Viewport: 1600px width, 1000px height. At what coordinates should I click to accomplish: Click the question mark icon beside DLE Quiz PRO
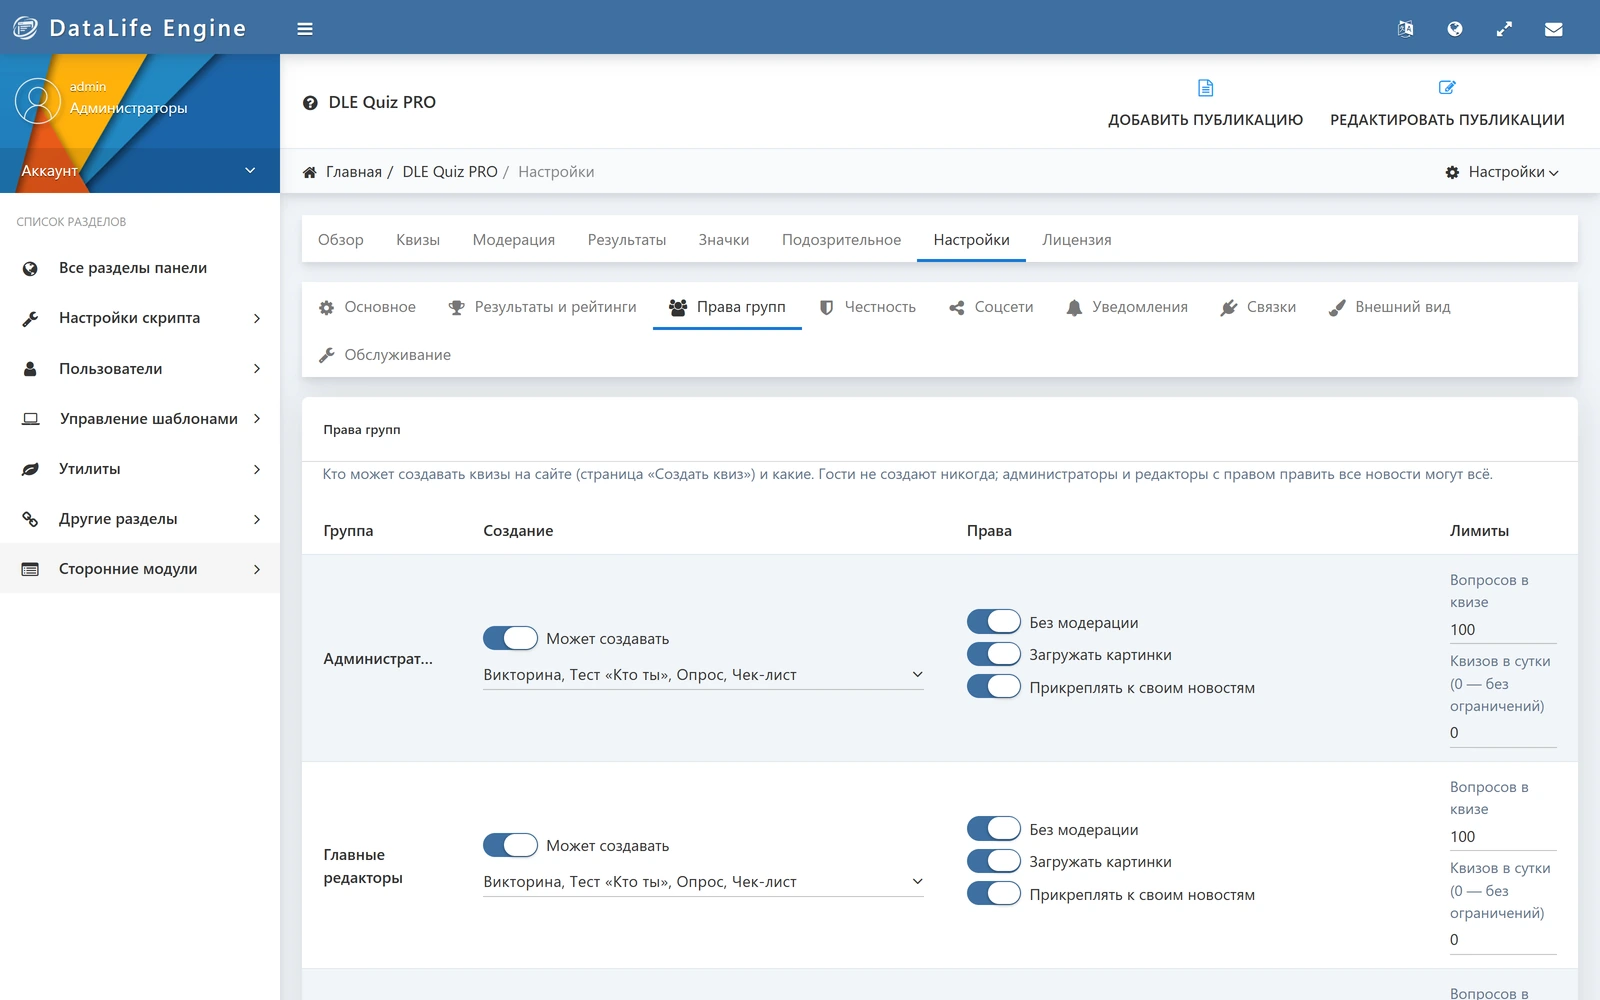pos(310,103)
